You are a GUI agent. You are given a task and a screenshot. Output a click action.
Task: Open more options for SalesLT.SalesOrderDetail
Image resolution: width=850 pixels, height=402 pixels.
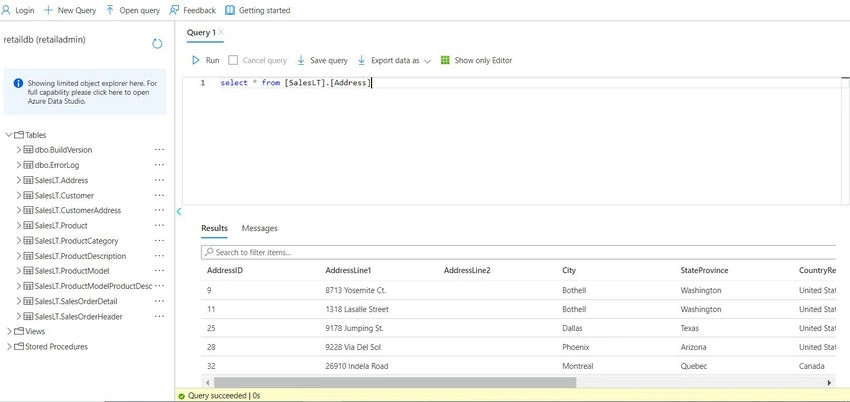pos(159,301)
